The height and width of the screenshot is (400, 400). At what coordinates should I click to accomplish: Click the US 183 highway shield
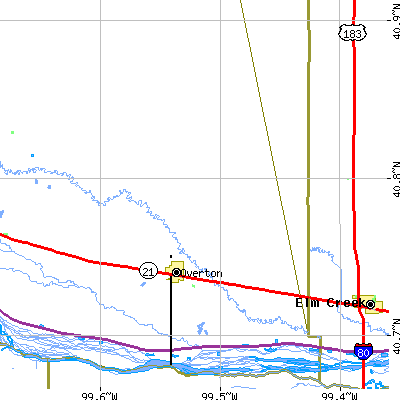tap(353, 33)
